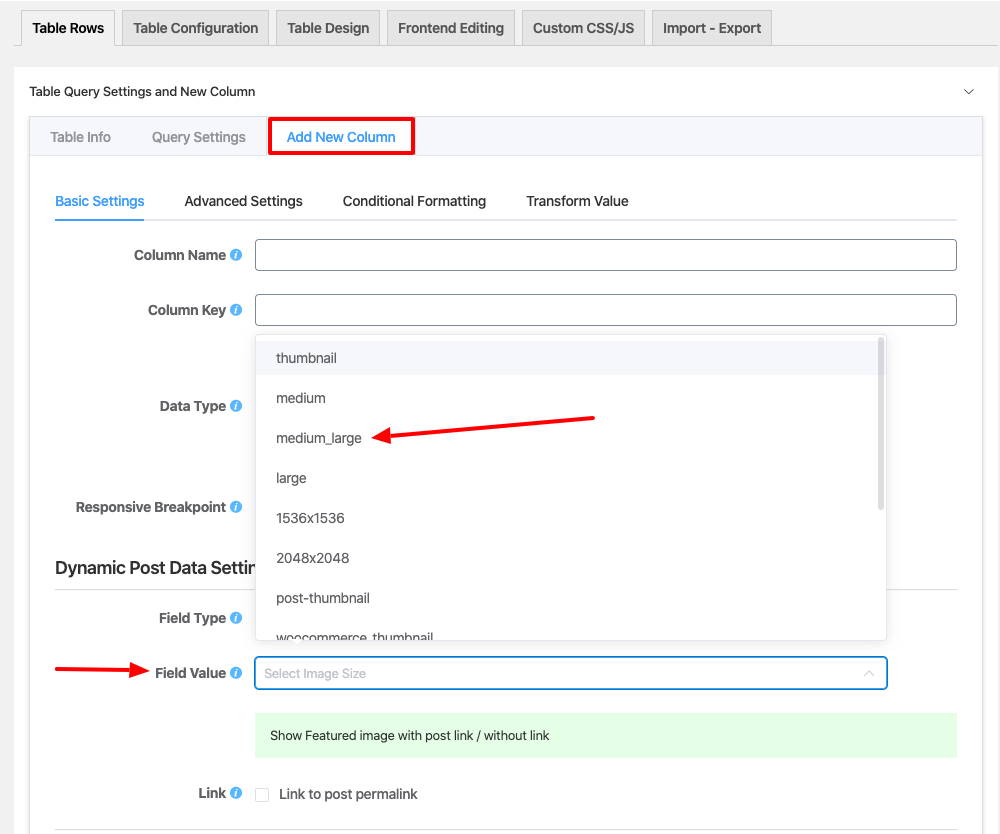
Task: Enable Link to post permalink checkbox
Action: [262, 795]
